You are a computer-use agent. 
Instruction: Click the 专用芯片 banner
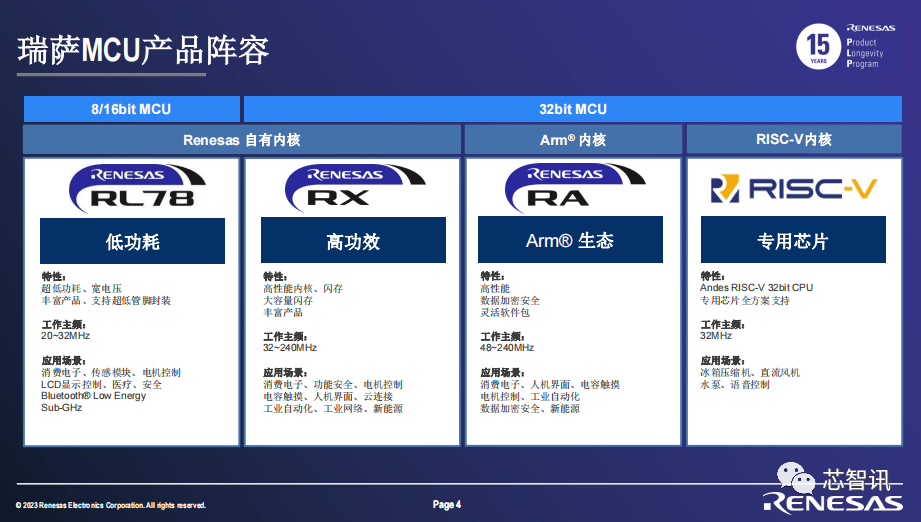click(x=793, y=240)
